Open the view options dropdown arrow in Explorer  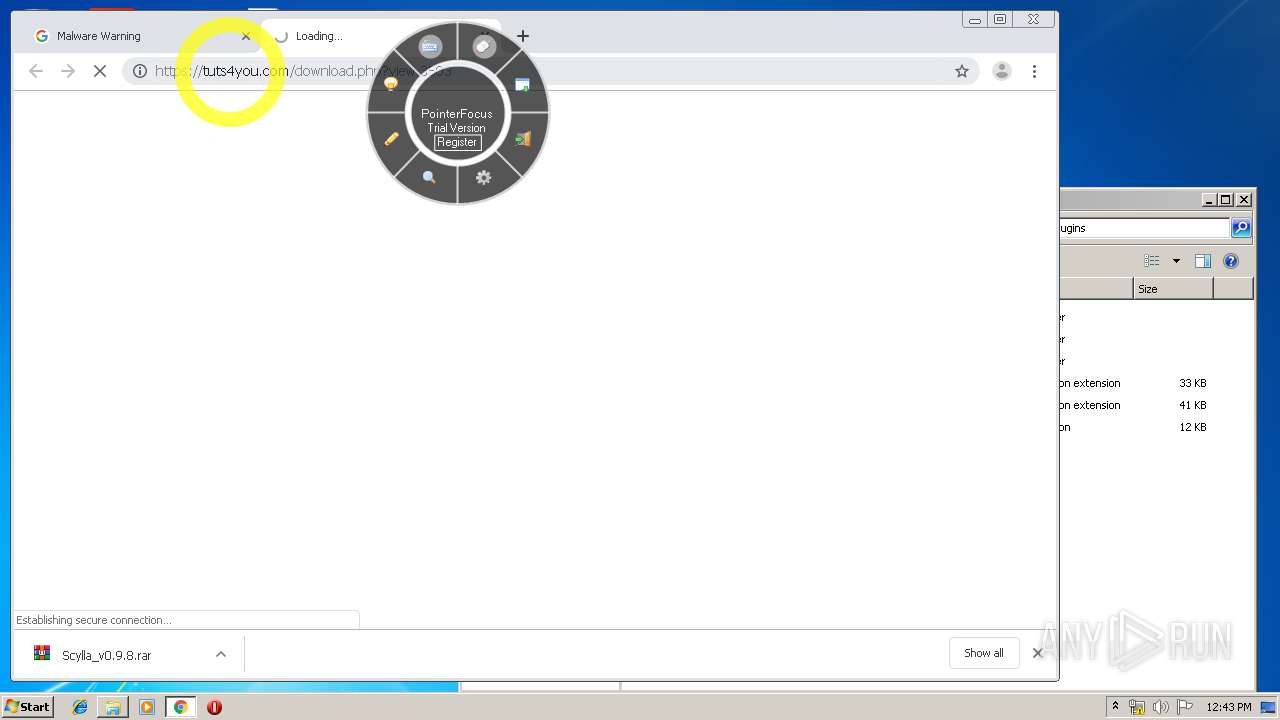1176,261
